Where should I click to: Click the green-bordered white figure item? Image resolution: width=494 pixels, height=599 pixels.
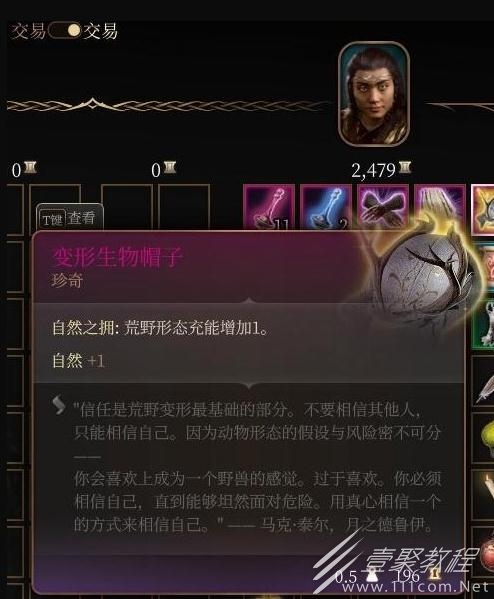click(x=483, y=324)
